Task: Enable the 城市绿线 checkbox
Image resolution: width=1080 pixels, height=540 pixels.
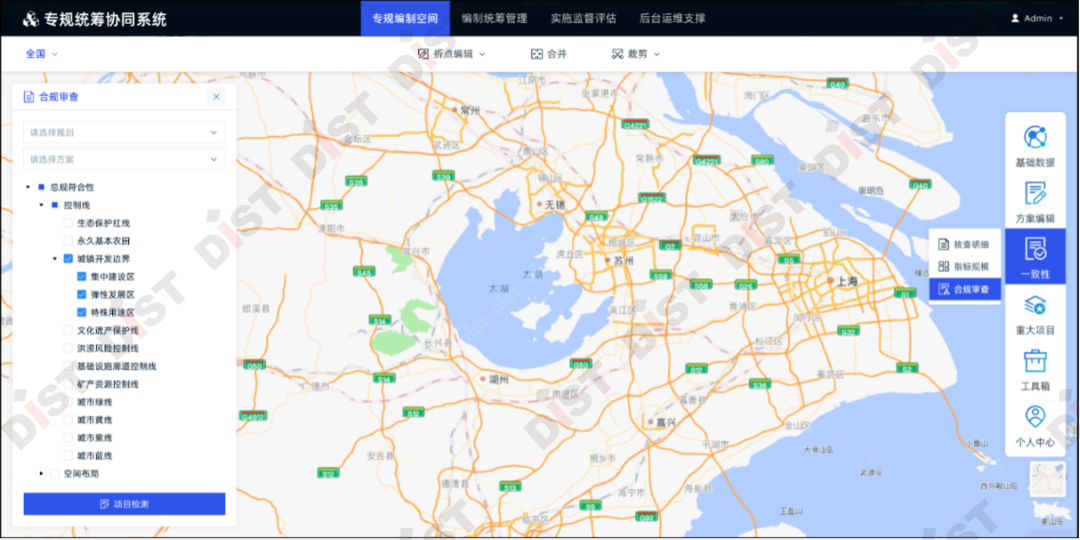Action: click(x=68, y=402)
